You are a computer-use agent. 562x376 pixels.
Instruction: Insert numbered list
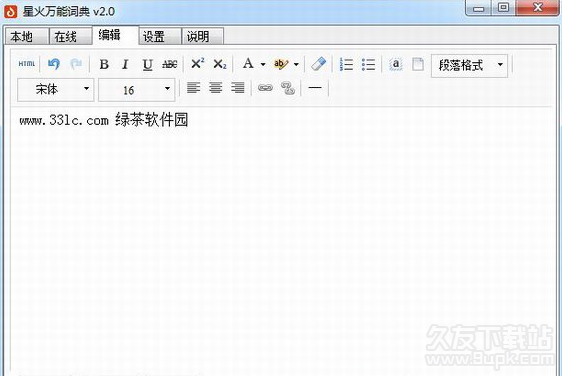(346, 65)
